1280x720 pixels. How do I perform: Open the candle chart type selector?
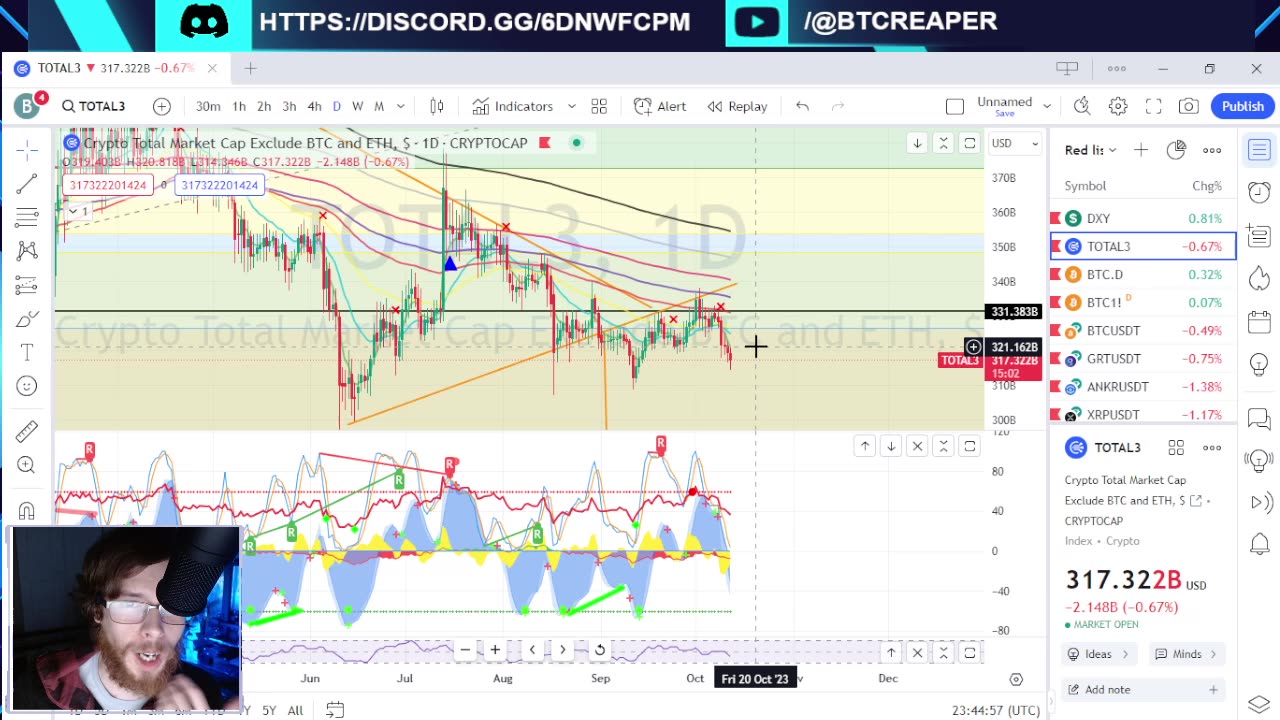tap(437, 106)
